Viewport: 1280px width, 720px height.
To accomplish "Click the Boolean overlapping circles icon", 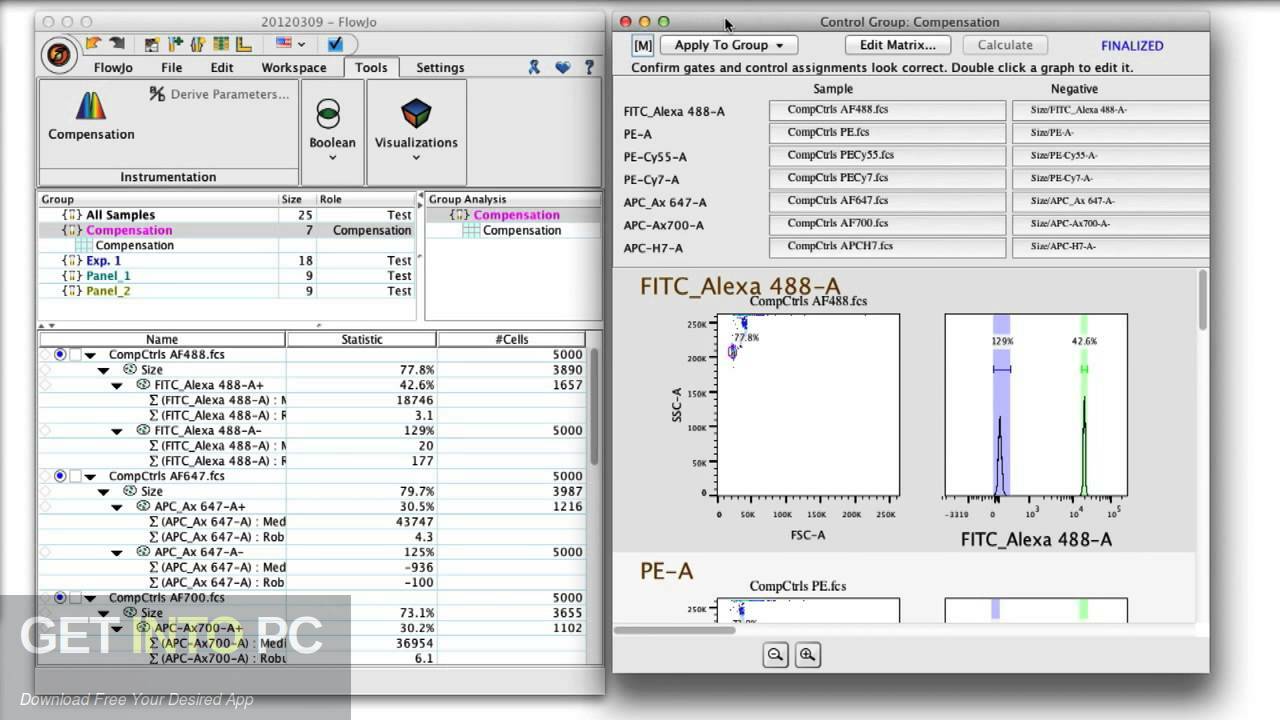I will coord(328,114).
